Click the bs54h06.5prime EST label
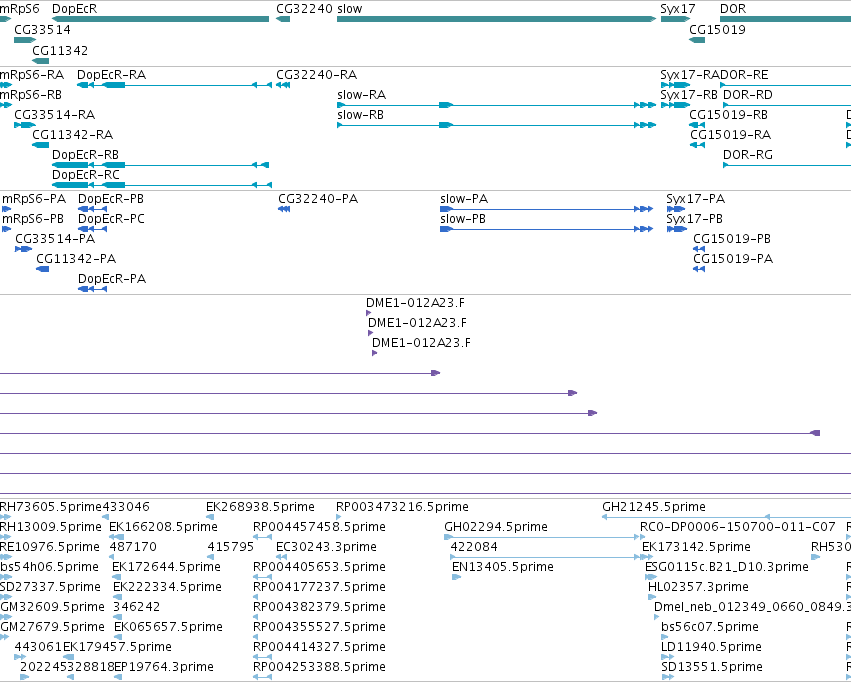Screen dimensions: 851x682 tap(49, 567)
